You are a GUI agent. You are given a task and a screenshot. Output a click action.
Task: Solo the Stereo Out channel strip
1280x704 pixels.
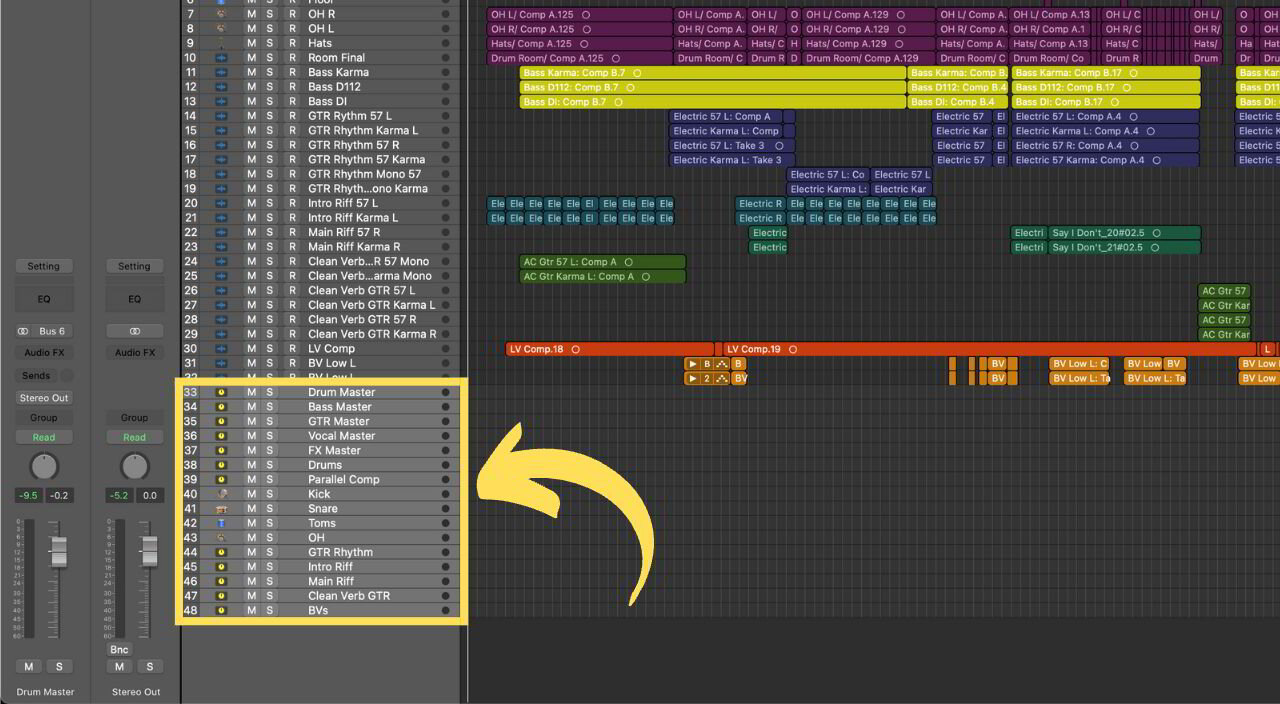[x=150, y=666]
